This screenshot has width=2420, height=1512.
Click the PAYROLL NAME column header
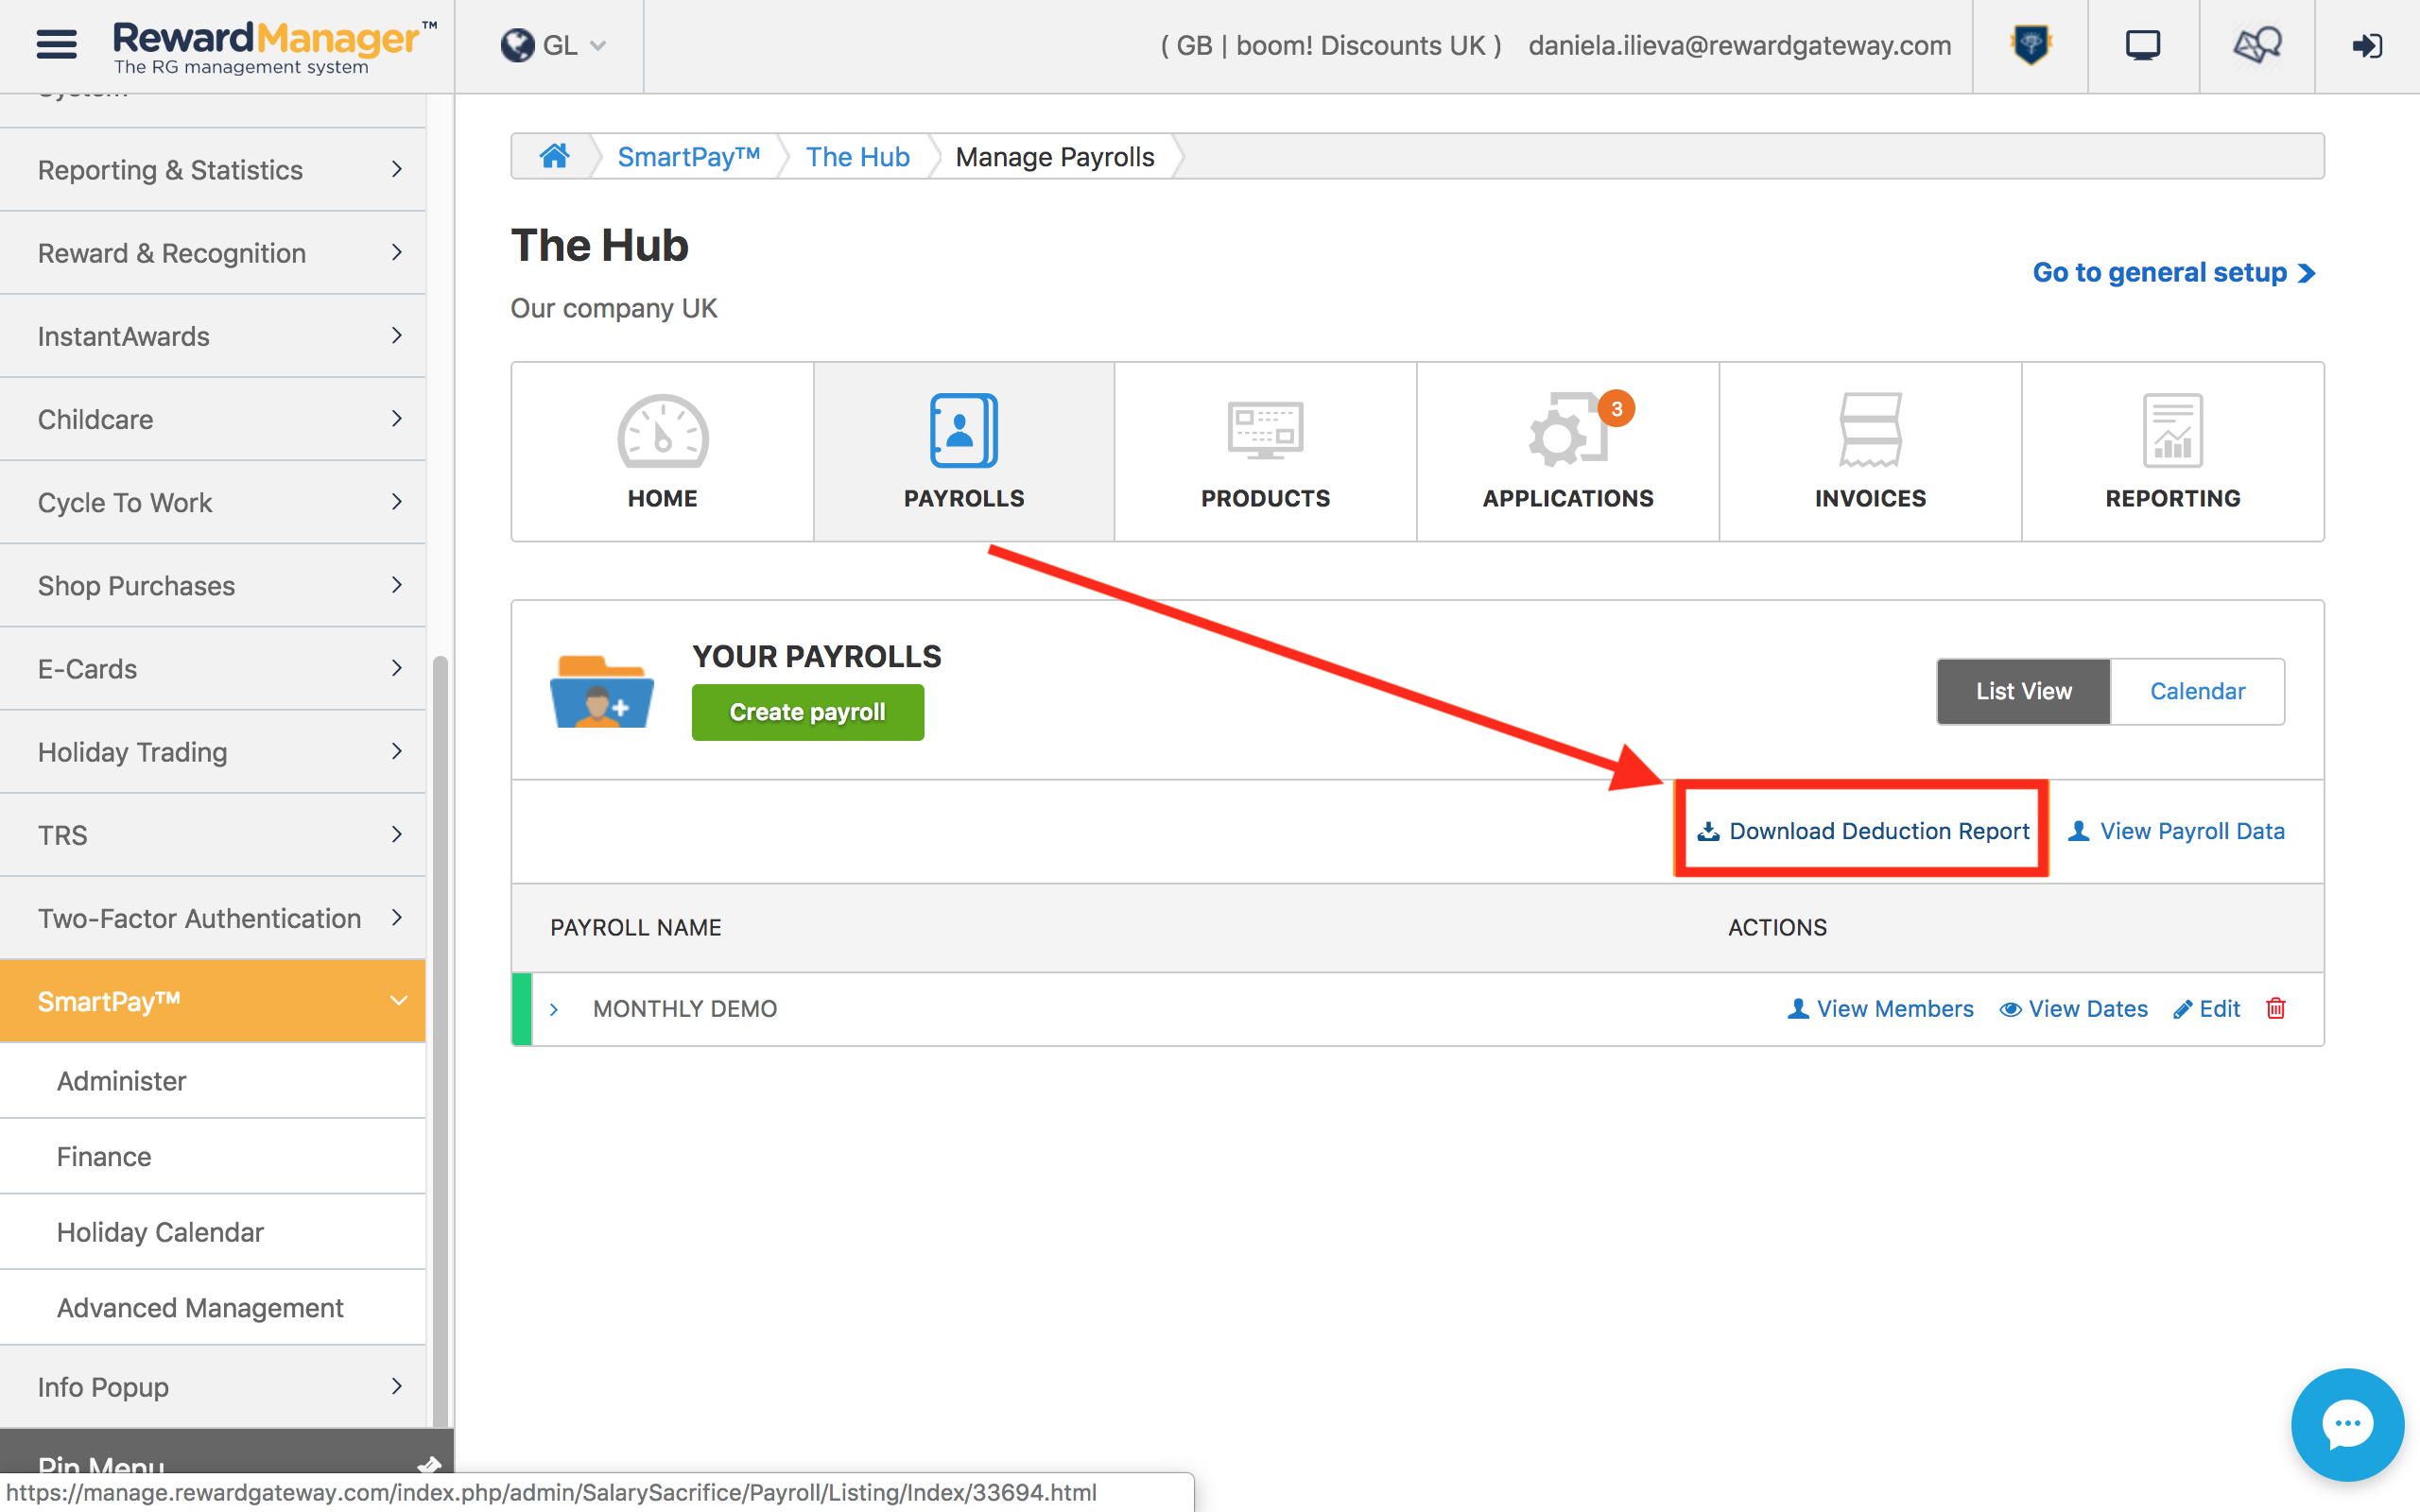pyautogui.click(x=635, y=927)
